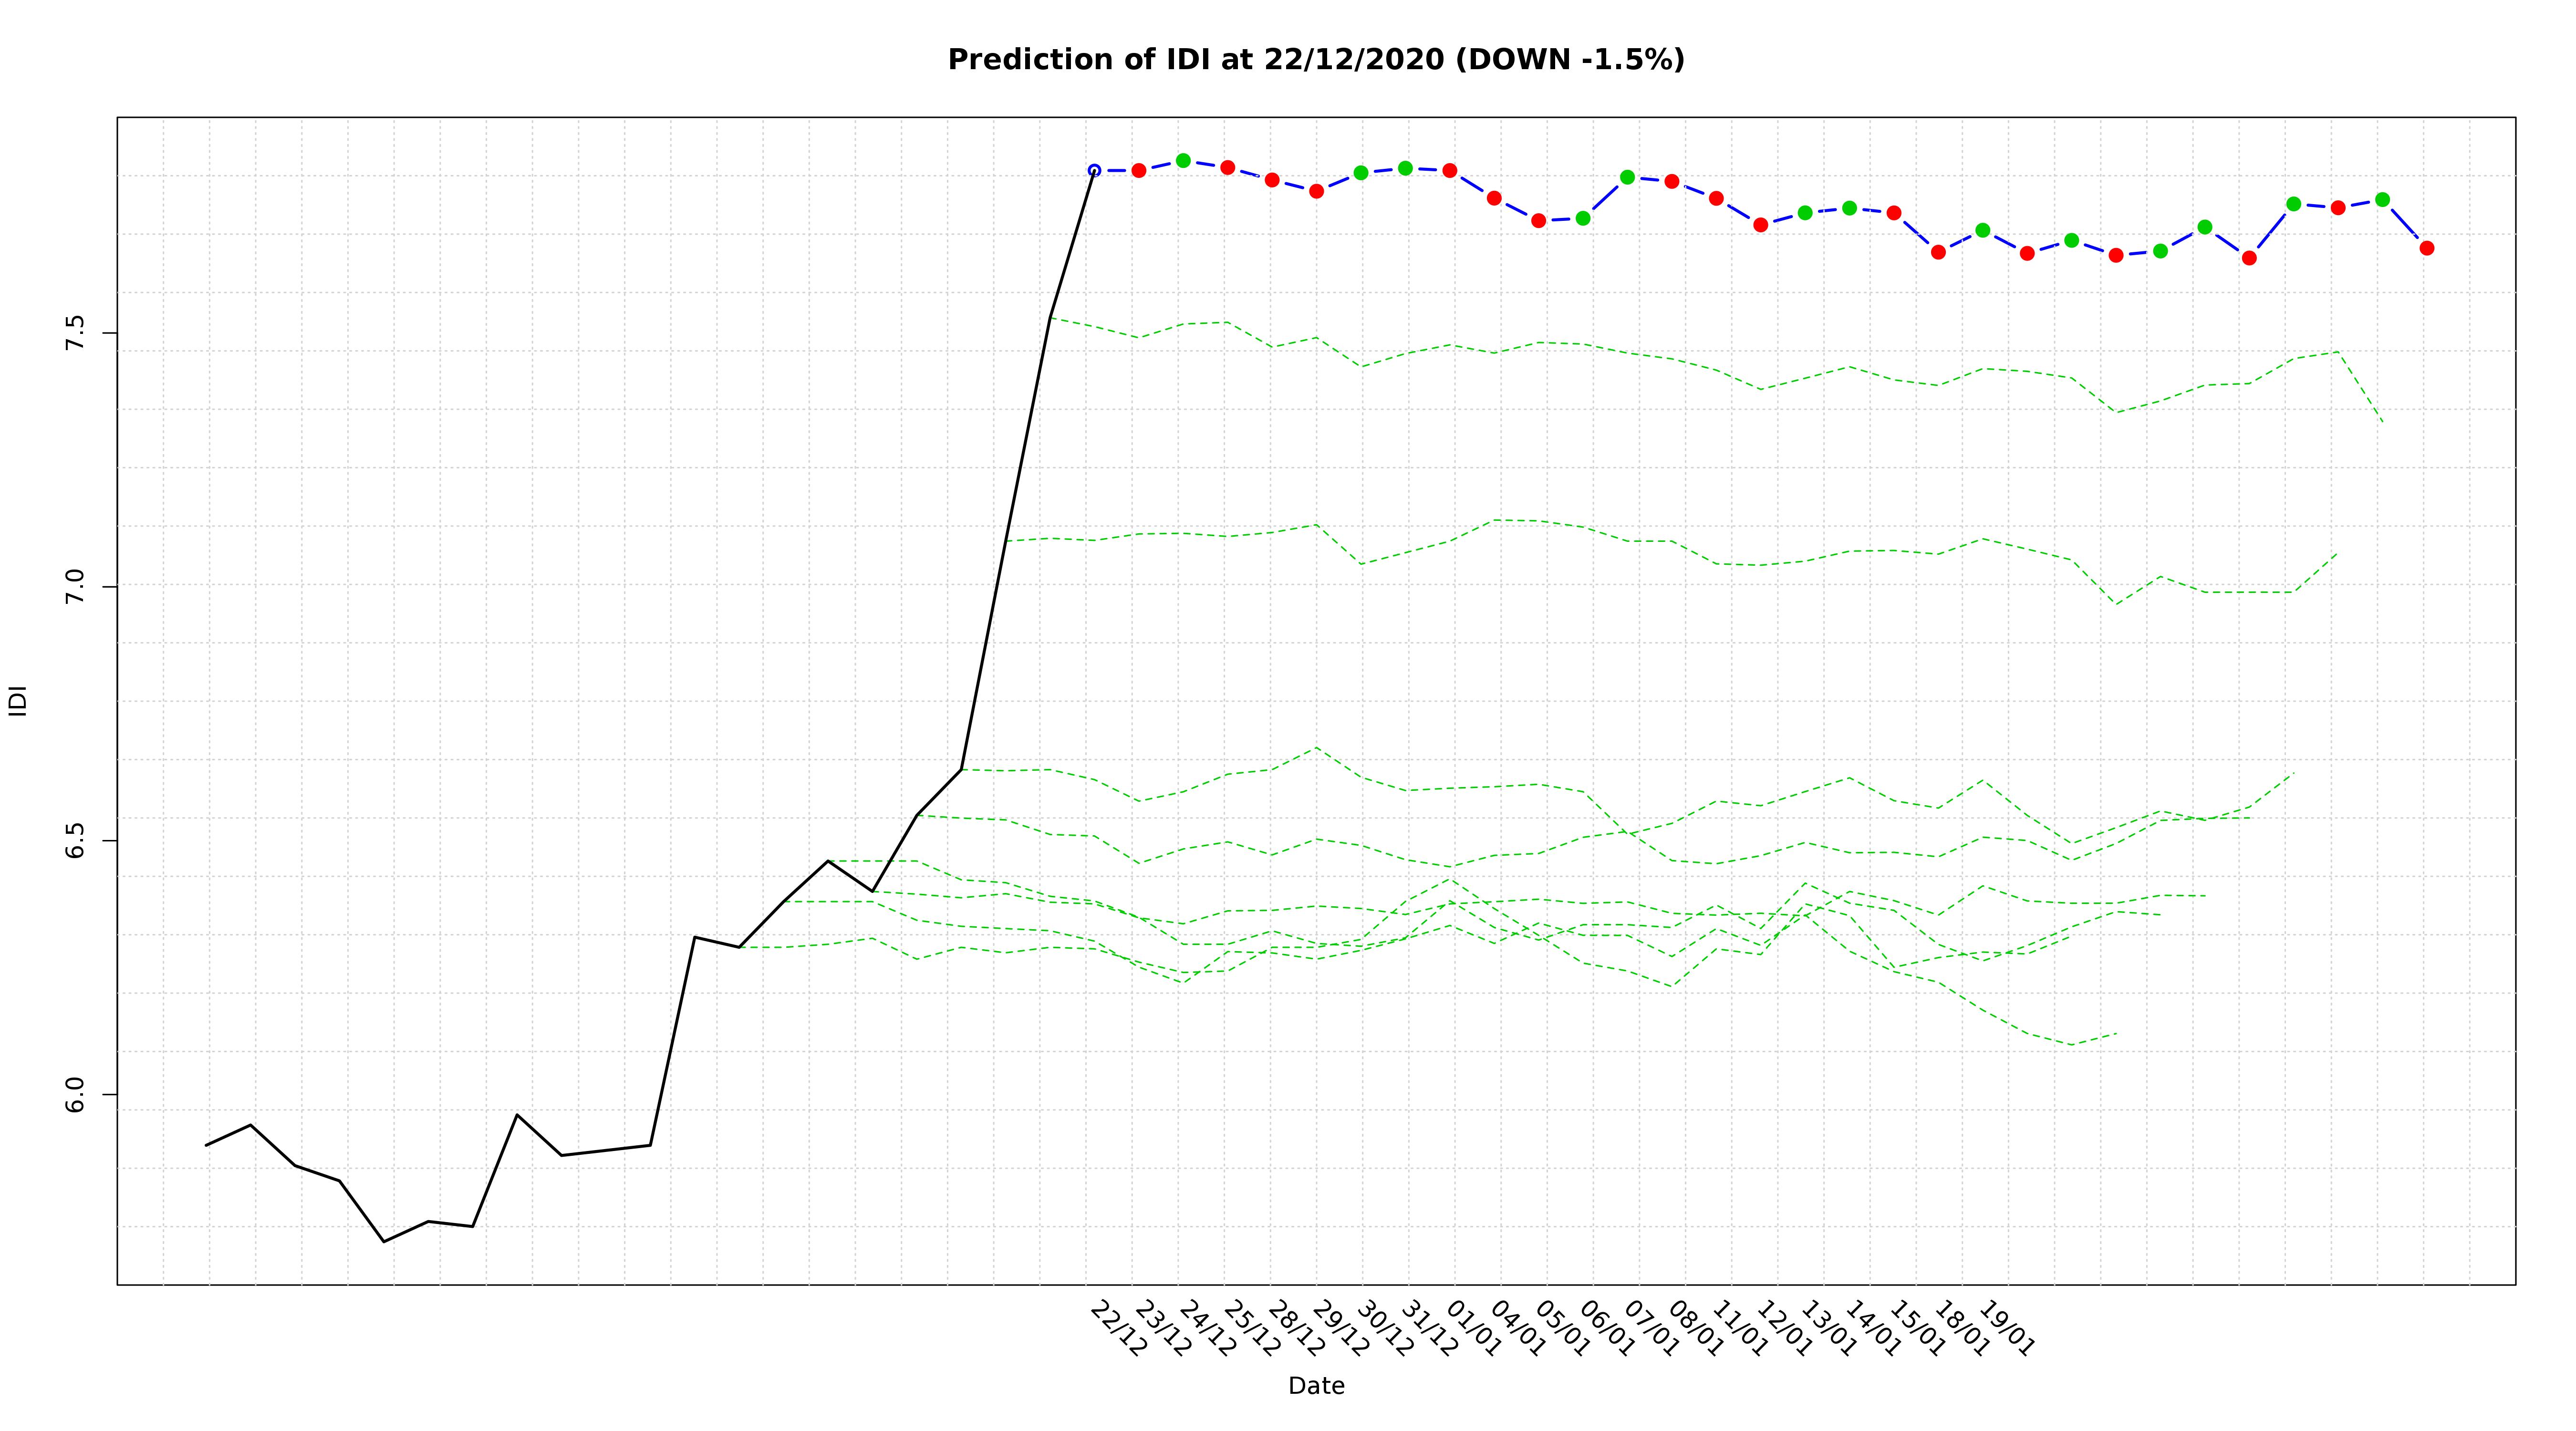Click the first red prediction dot
The height and width of the screenshot is (1431, 2576).
click(1138, 171)
